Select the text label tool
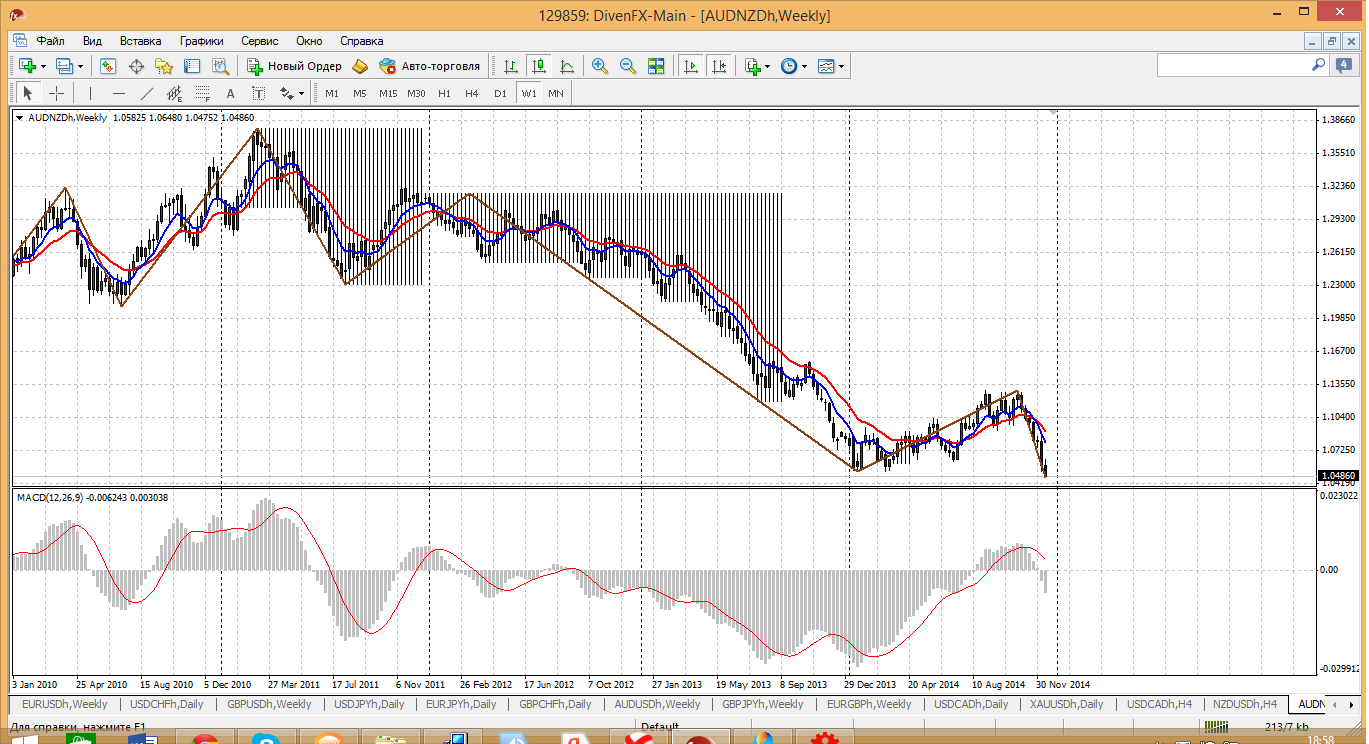The image size is (1369, 744). 258,93
